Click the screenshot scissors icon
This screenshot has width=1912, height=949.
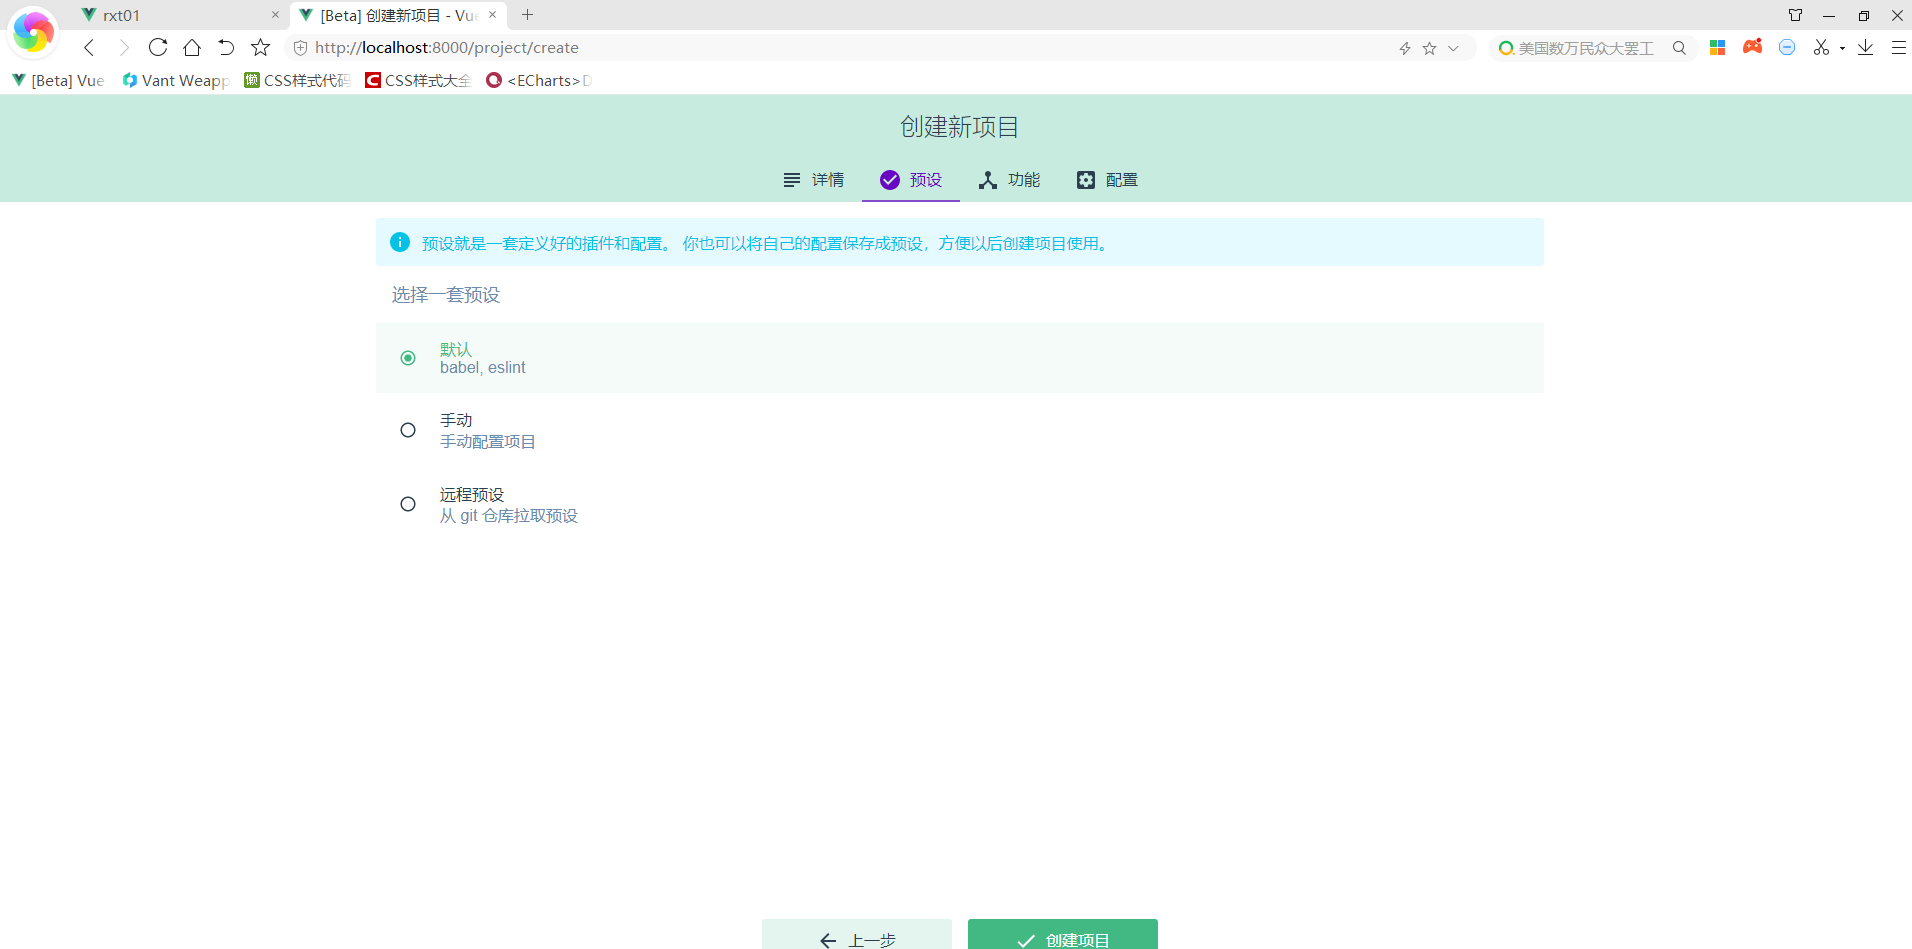(x=1822, y=47)
